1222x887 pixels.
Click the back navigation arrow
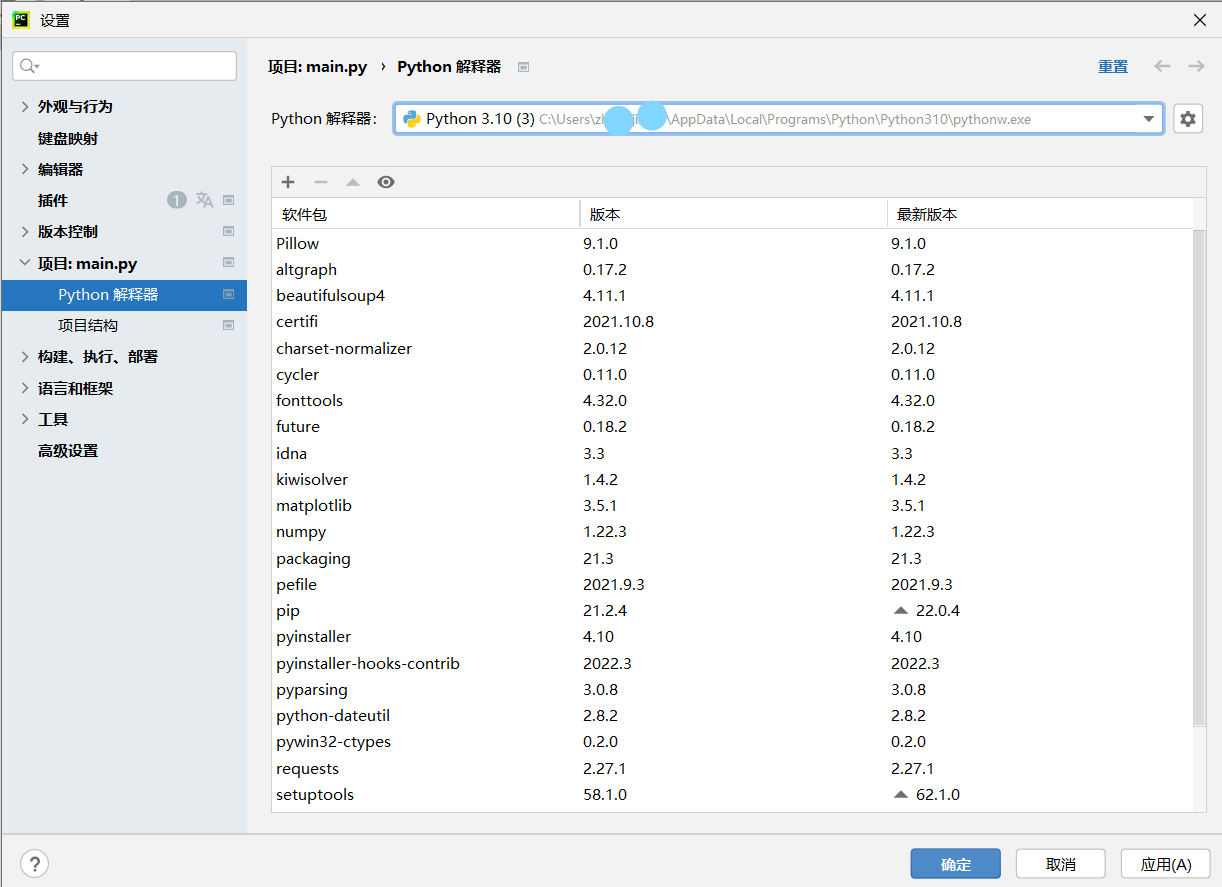[1162, 66]
